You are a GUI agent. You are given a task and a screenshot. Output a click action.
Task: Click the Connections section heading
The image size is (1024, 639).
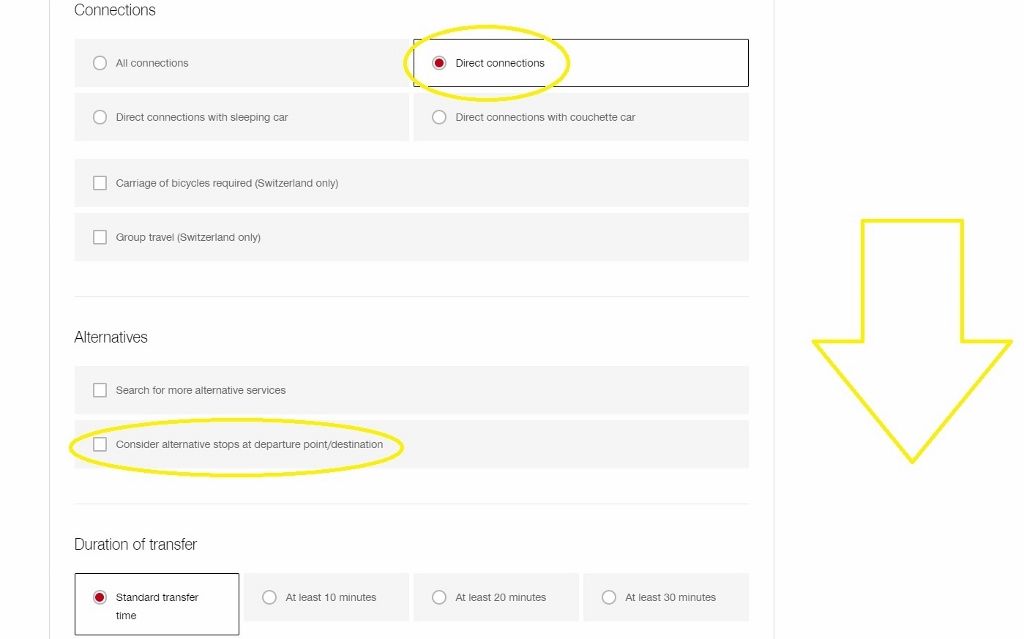(x=114, y=10)
